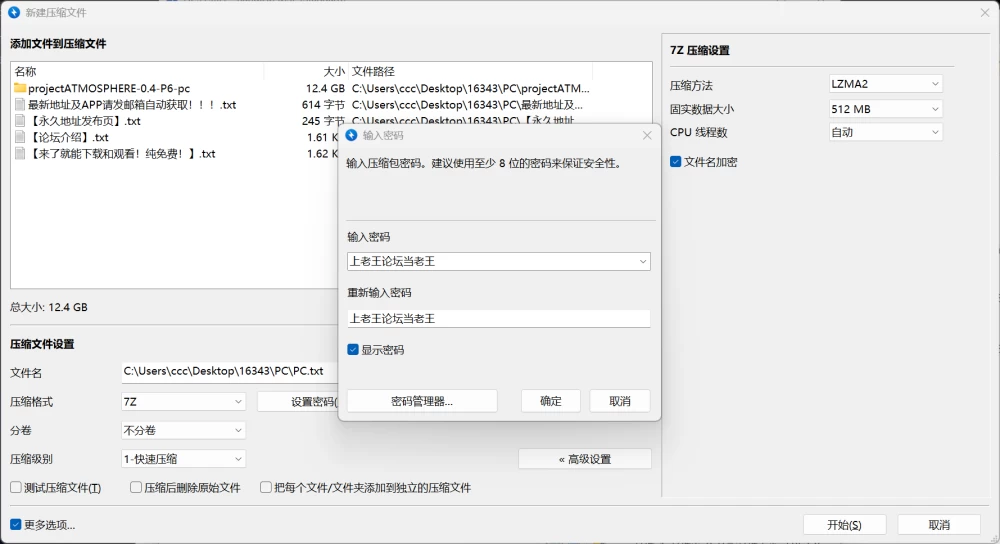Enable 测试压缩文件(T) checkbox
Image resolution: width=1000 pixels, height=544 pixels.
pos(16,487)
